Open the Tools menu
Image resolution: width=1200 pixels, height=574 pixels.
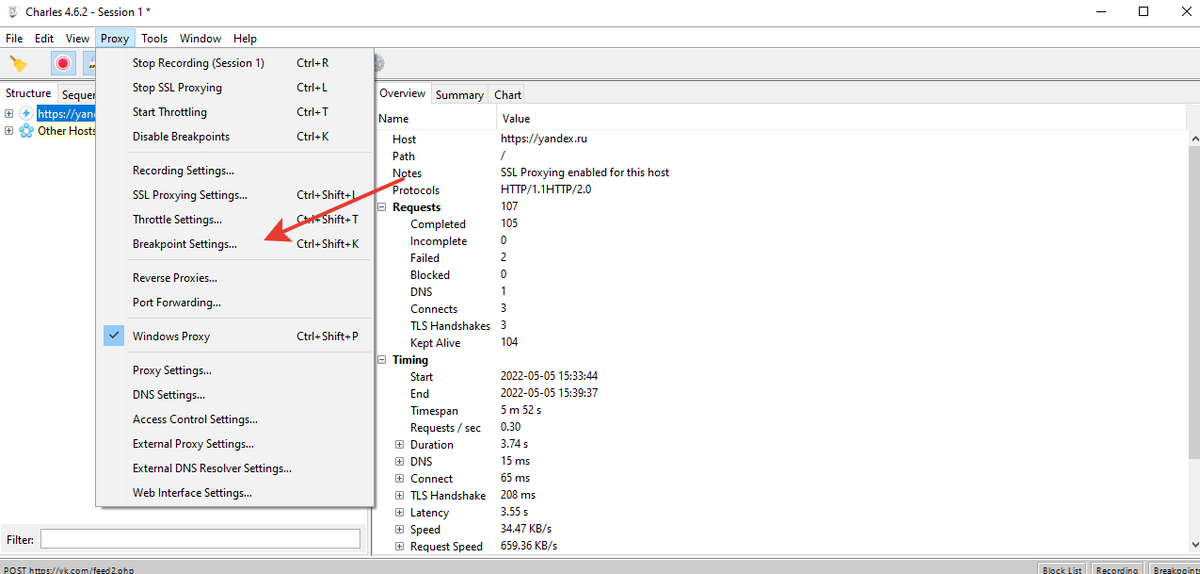click(x=154, y=38)
